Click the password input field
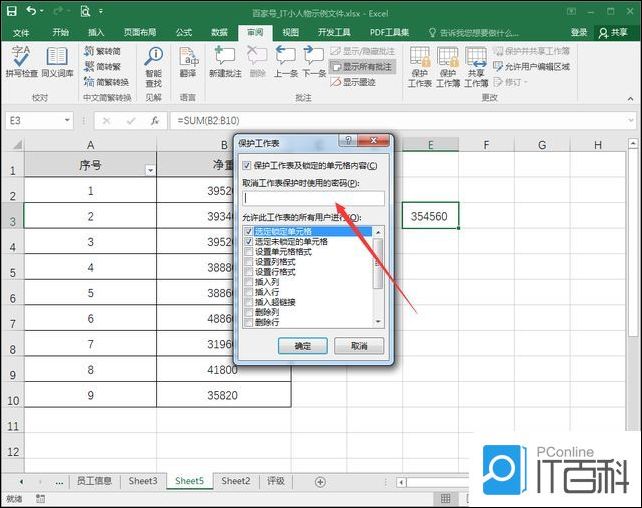Viewport: 642px width, 508px height. (313, 198)
